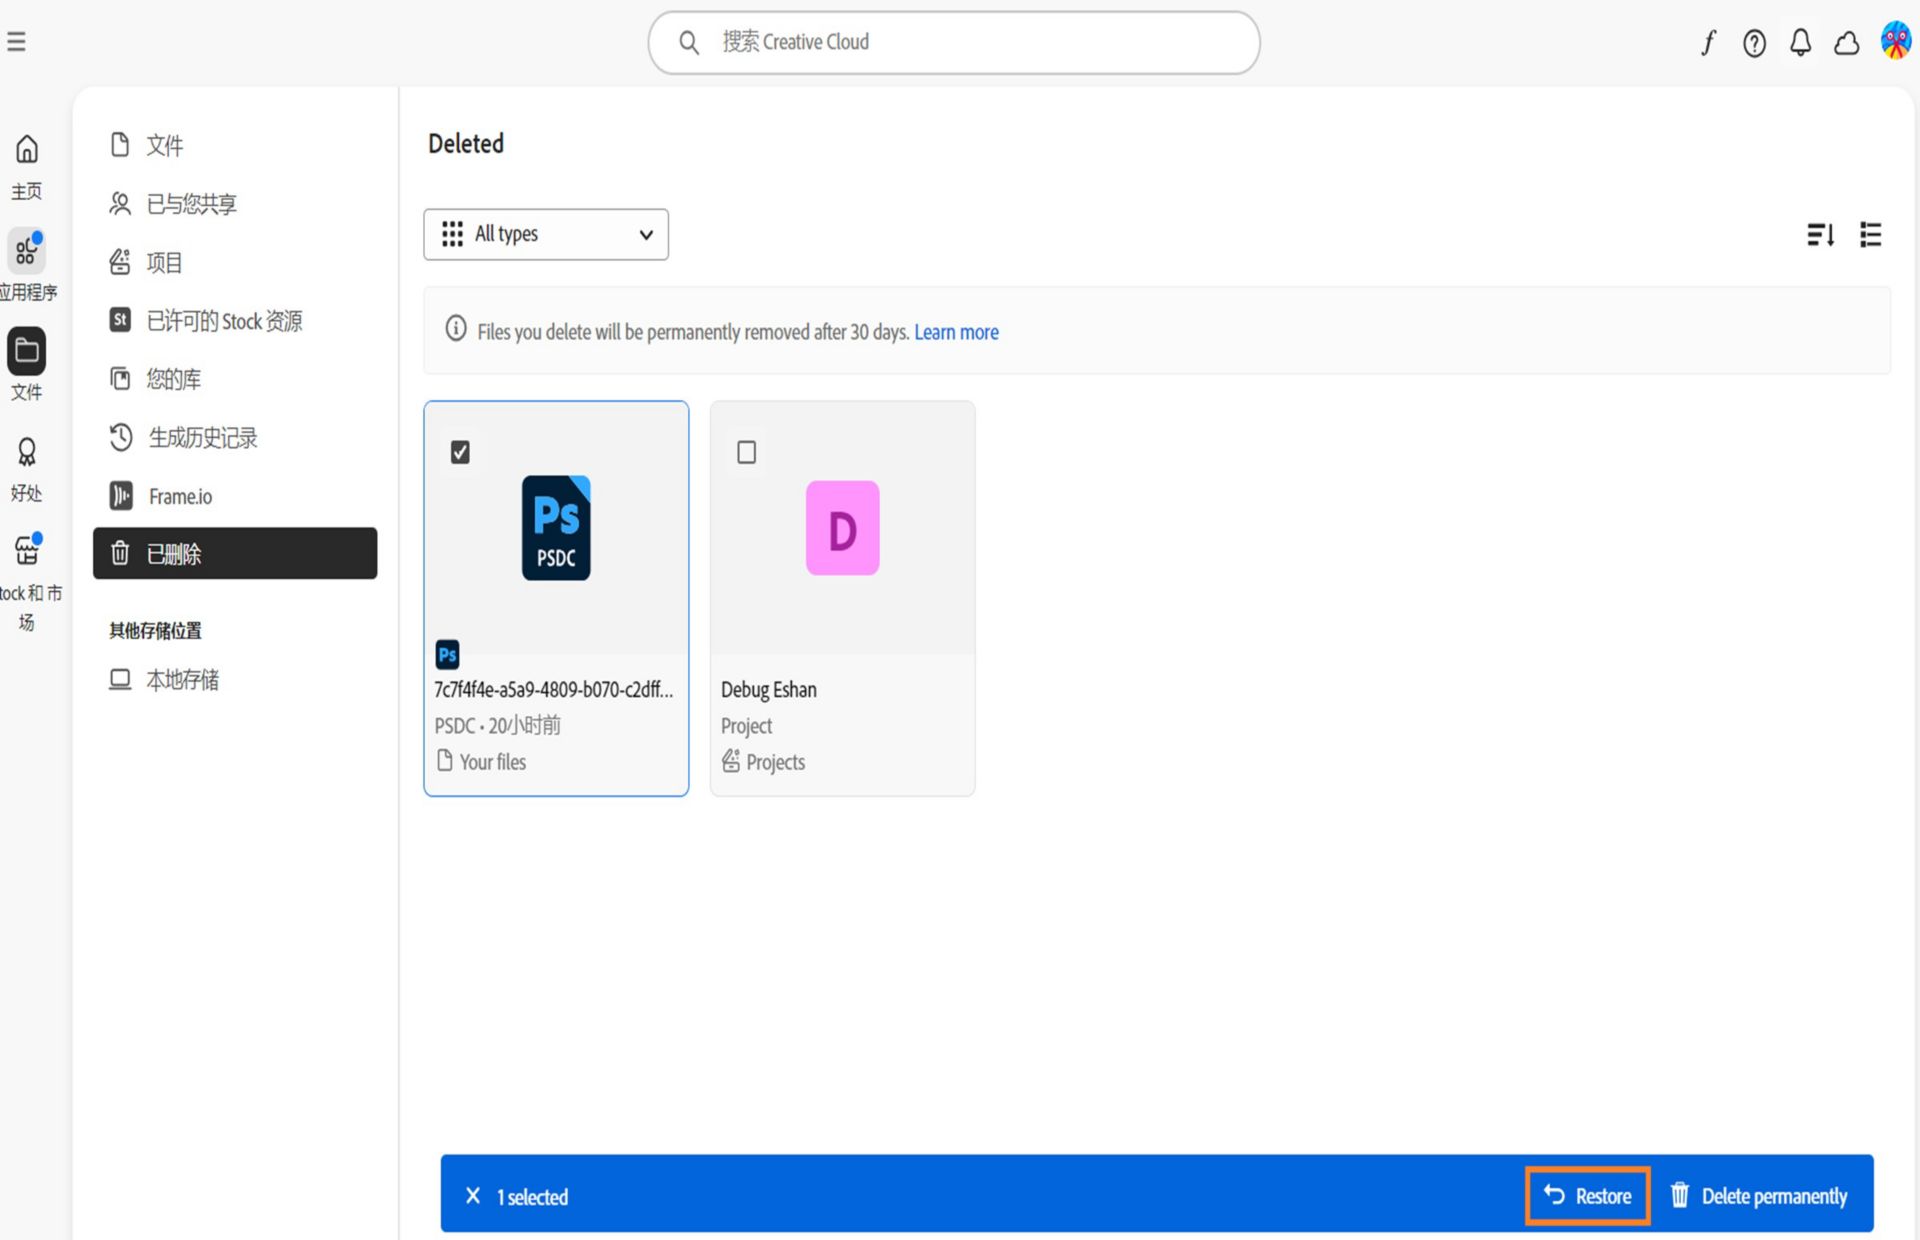Click Delete permanently
The width and height of the screenshot is (1920, 1240).
tap(1759, 1196)
